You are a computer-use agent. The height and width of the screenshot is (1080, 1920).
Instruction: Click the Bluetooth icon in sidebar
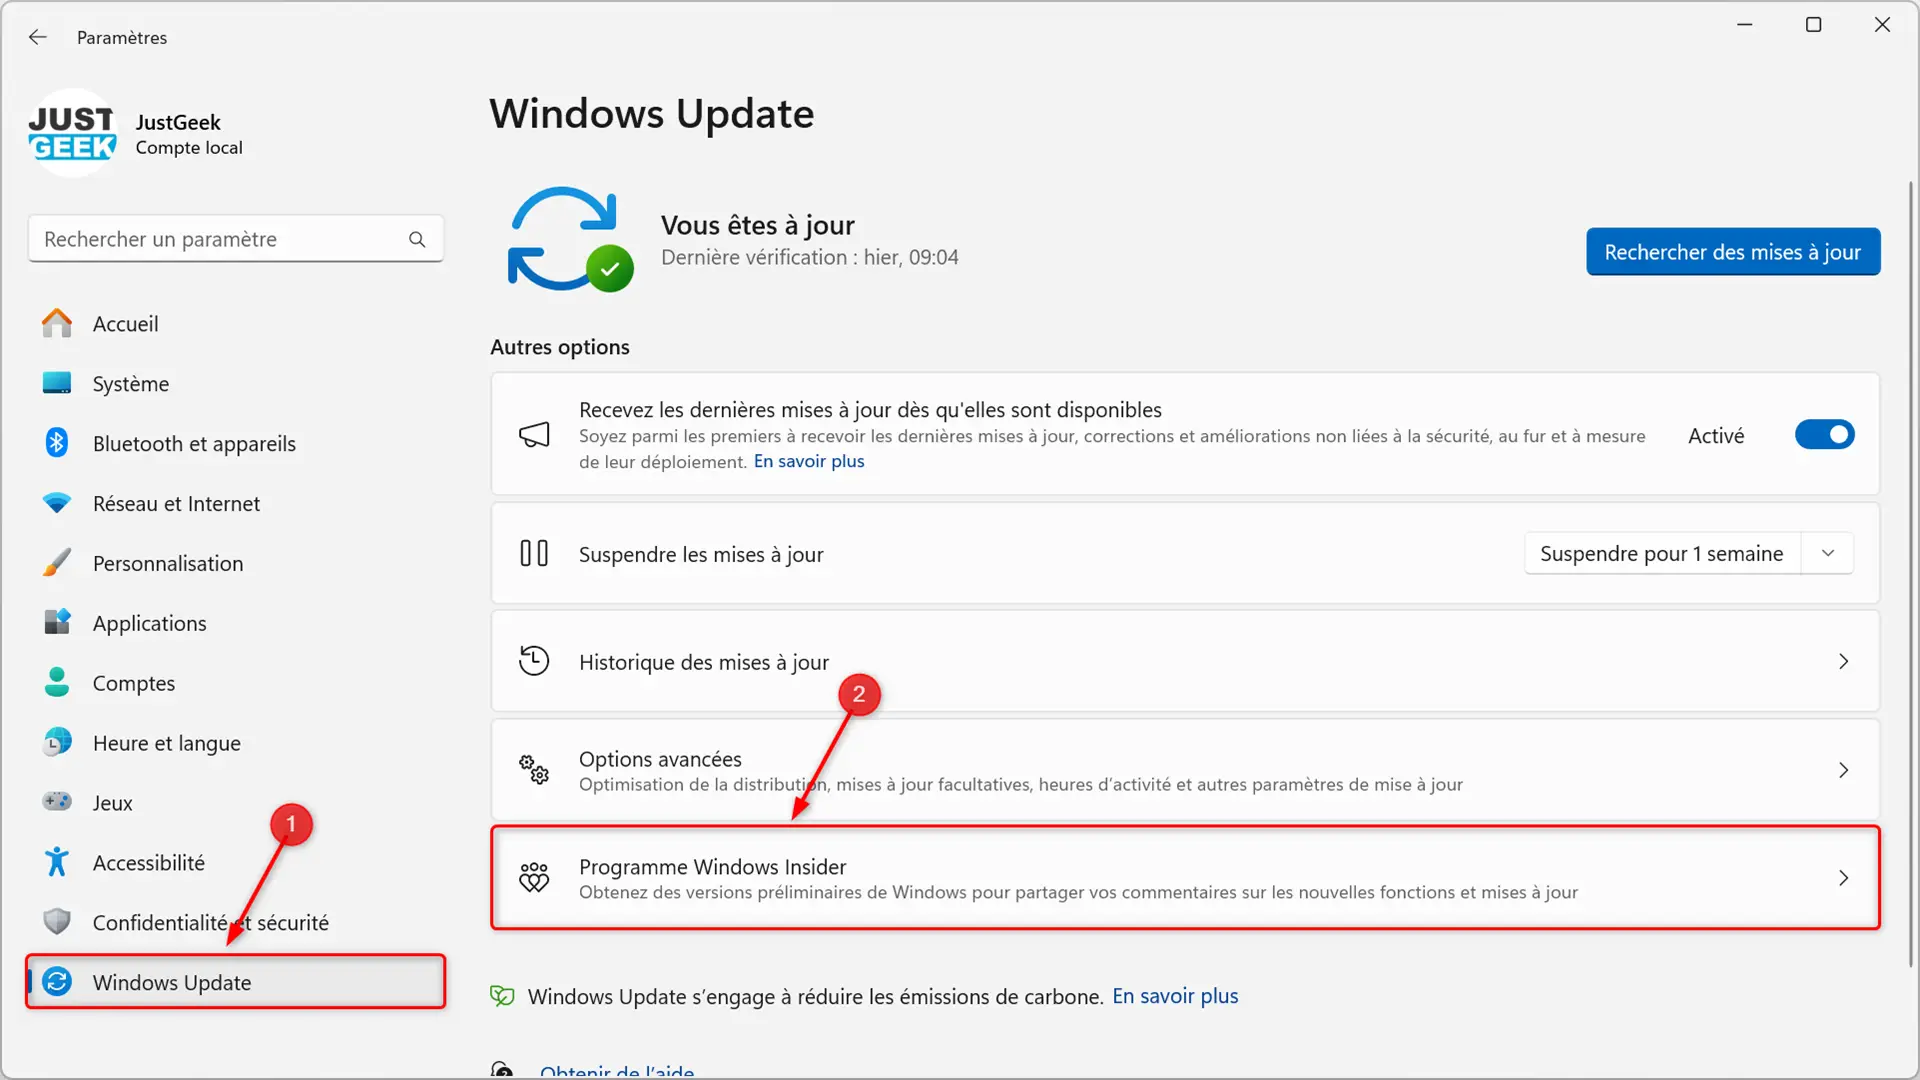point(57,443)
